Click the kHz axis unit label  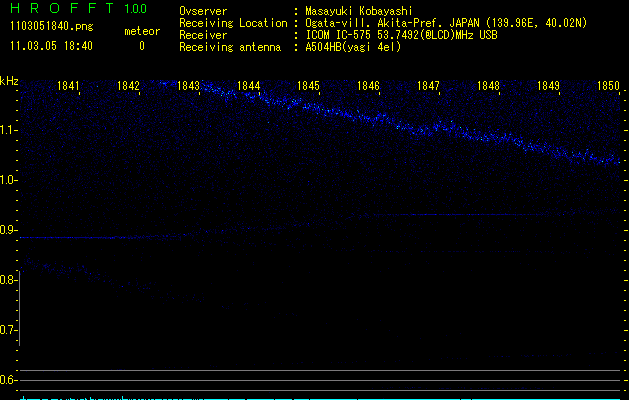(x=9, y=81)
